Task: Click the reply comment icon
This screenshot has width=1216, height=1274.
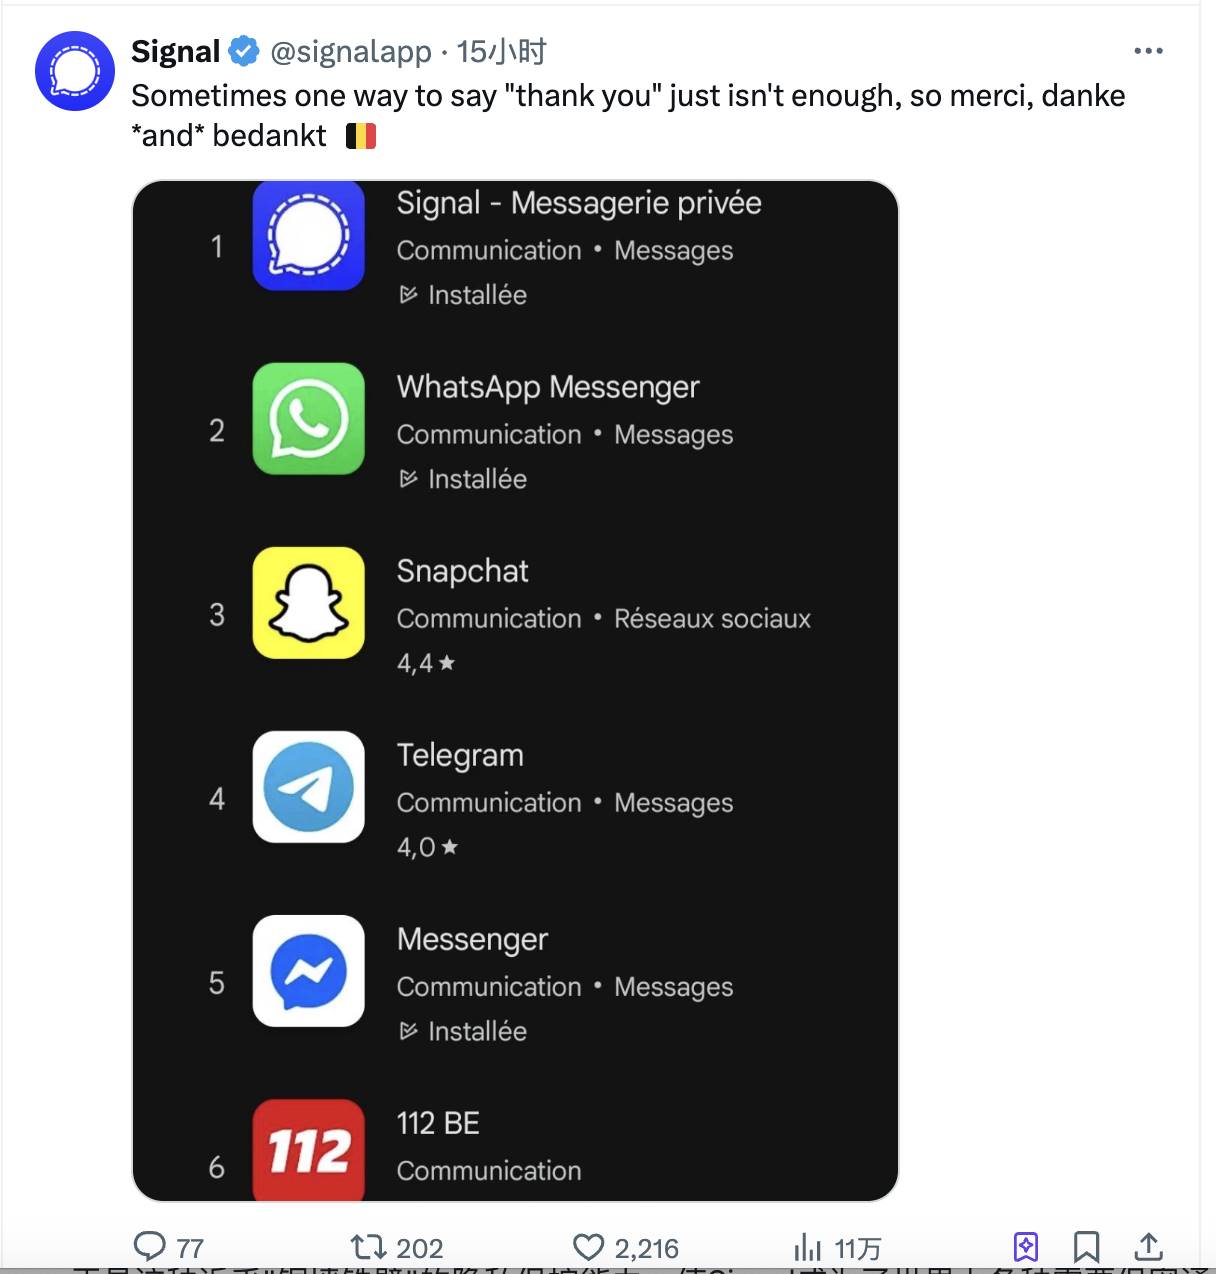Action: pyautogui.click(x=150, y=1246)
